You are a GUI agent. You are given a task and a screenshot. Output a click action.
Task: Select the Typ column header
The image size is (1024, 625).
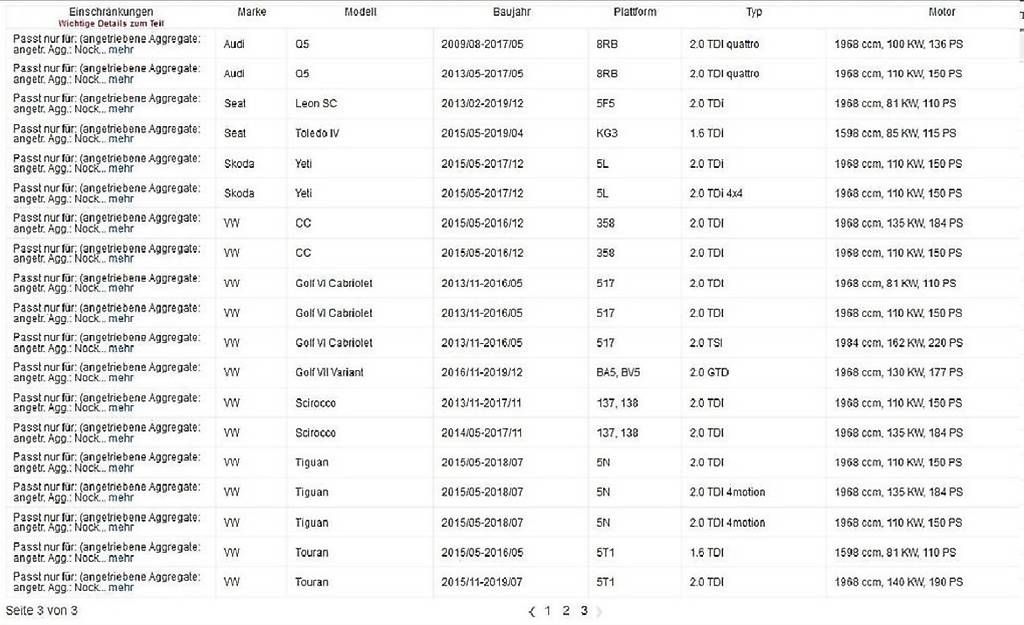click(x=753, y=12)
